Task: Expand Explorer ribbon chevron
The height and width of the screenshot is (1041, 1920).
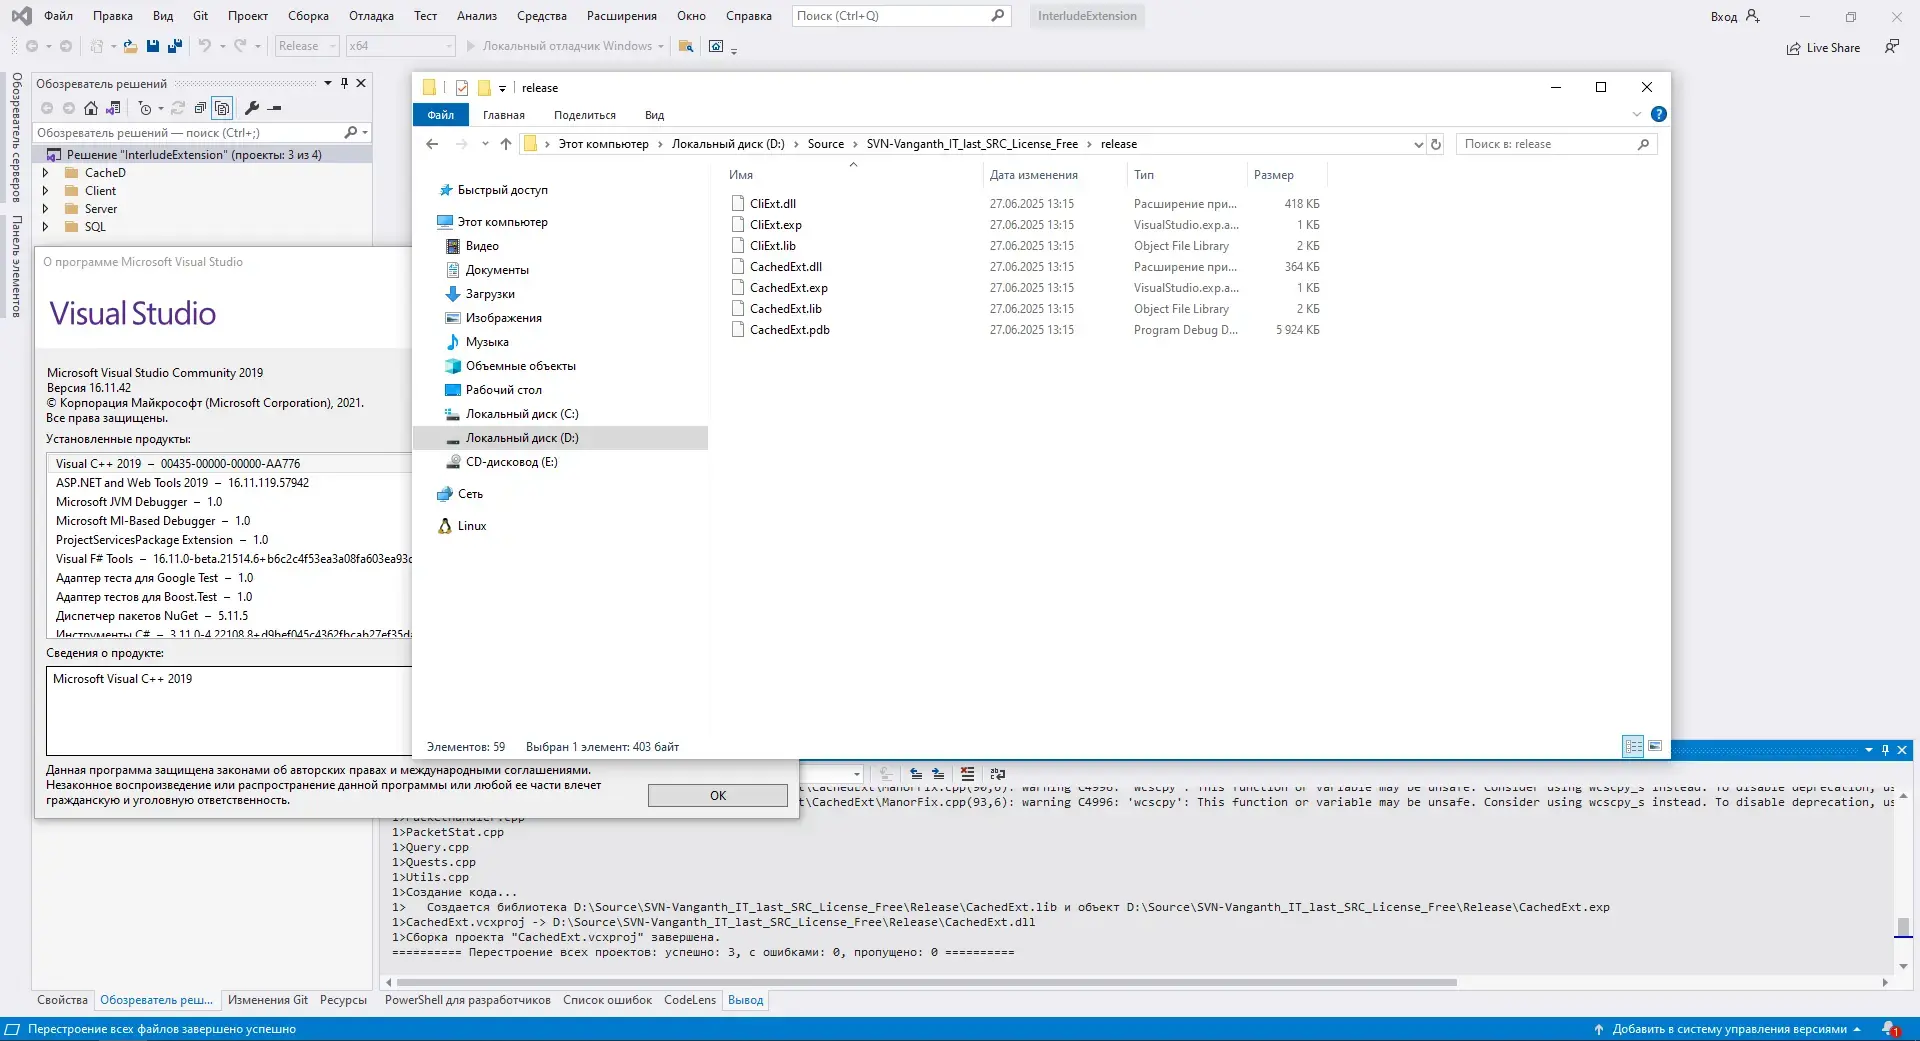Action: tap(1637, 114)
